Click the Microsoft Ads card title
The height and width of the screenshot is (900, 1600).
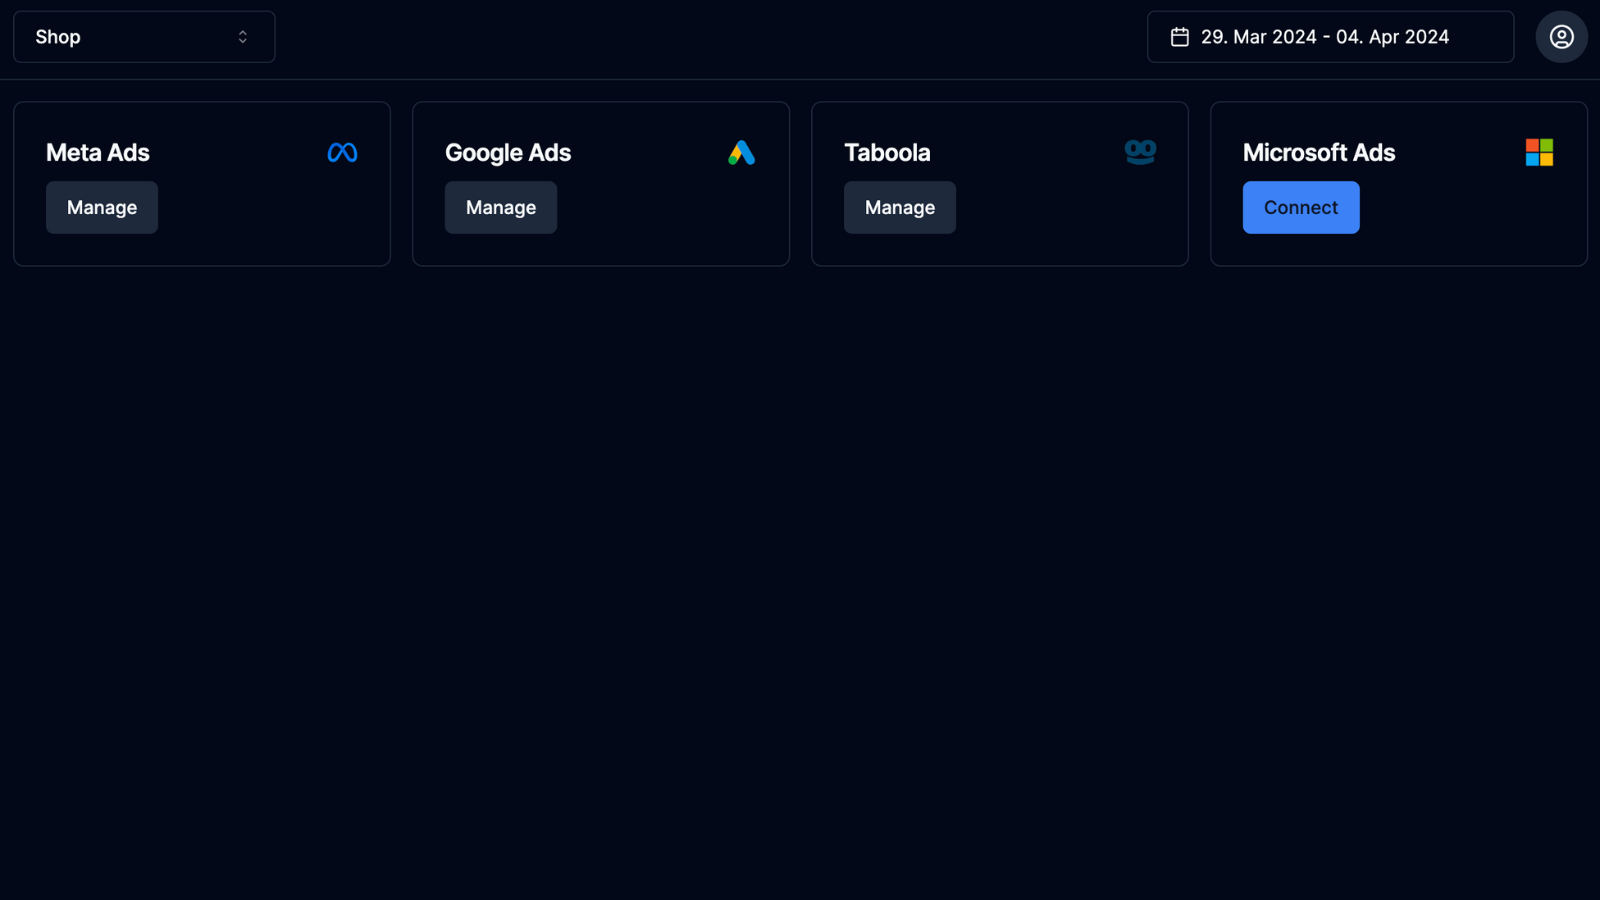tap(1319, 152)
